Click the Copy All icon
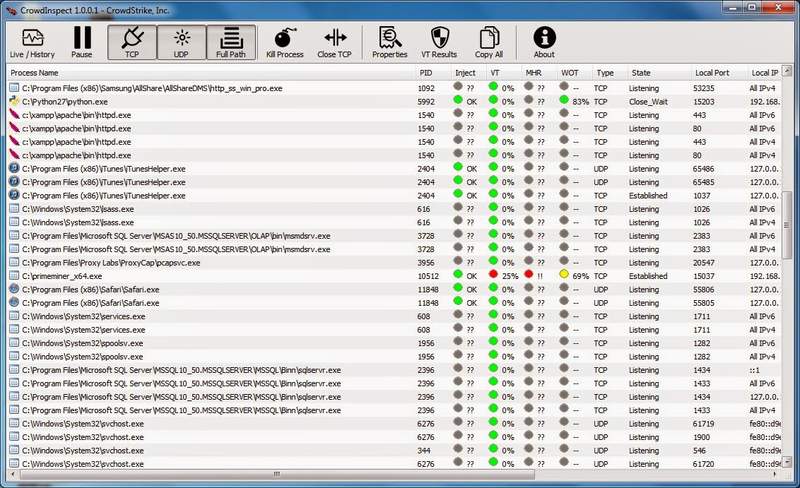Screen dimensions: 800x488 coord(489,43)
